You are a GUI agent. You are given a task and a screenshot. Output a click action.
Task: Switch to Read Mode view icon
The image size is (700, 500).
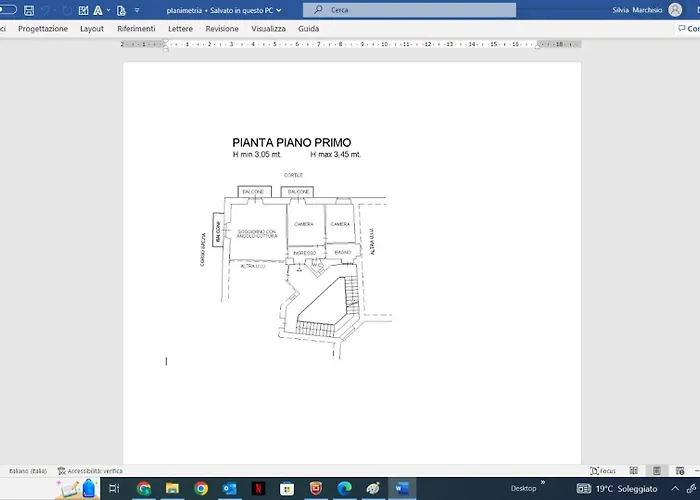click(x=634, y=470)
